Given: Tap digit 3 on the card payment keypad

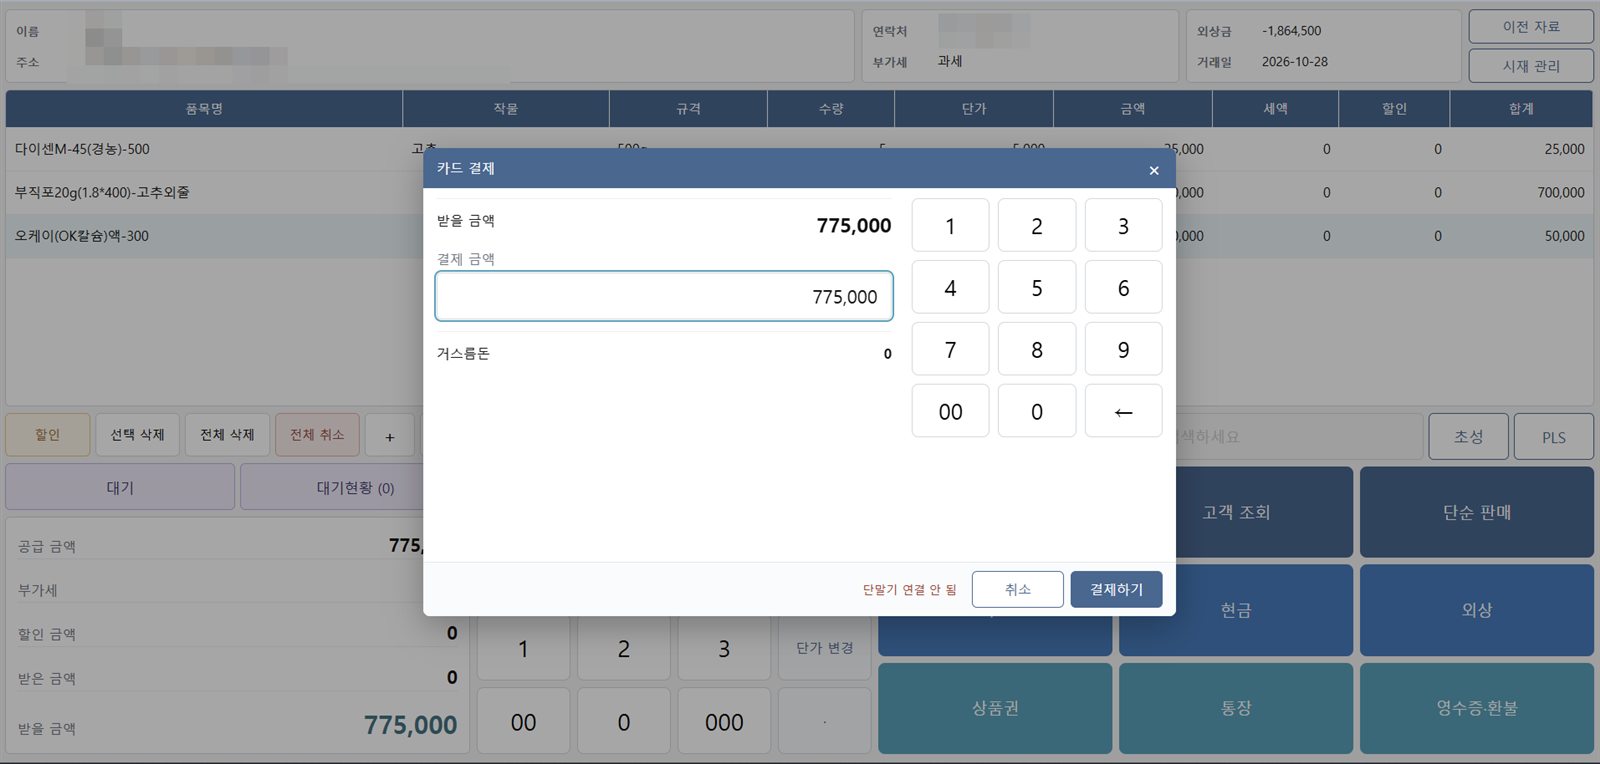Looking at the screenshot, I should coord(1123,225).
